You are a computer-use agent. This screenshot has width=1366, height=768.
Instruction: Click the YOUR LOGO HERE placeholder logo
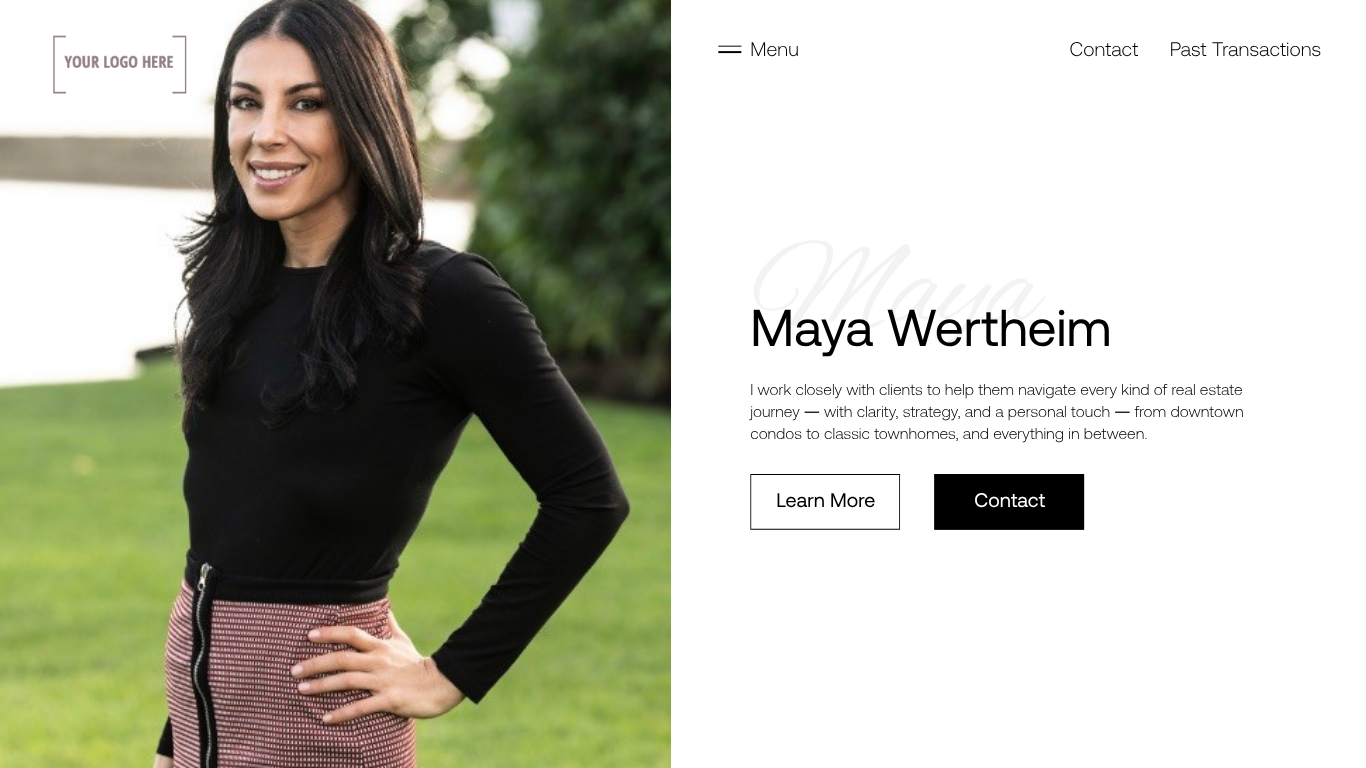tap(120, 64)
